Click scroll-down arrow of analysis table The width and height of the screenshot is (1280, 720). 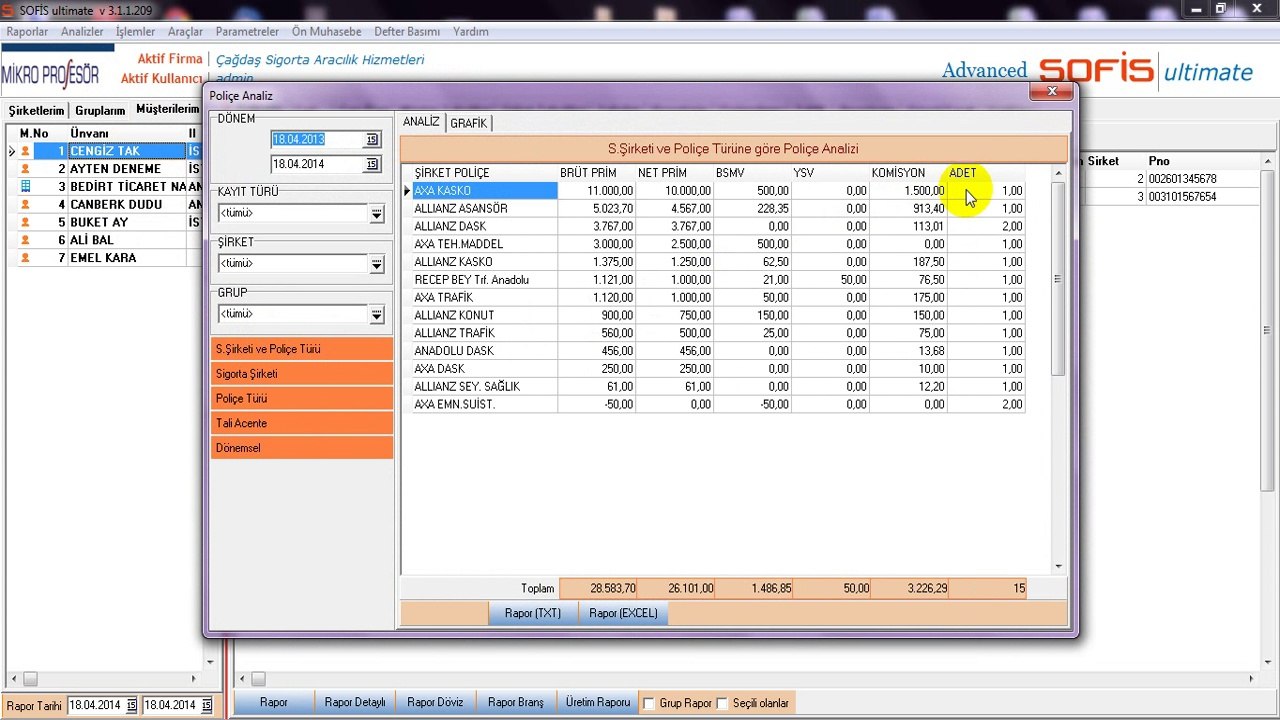click(1058, 566)
